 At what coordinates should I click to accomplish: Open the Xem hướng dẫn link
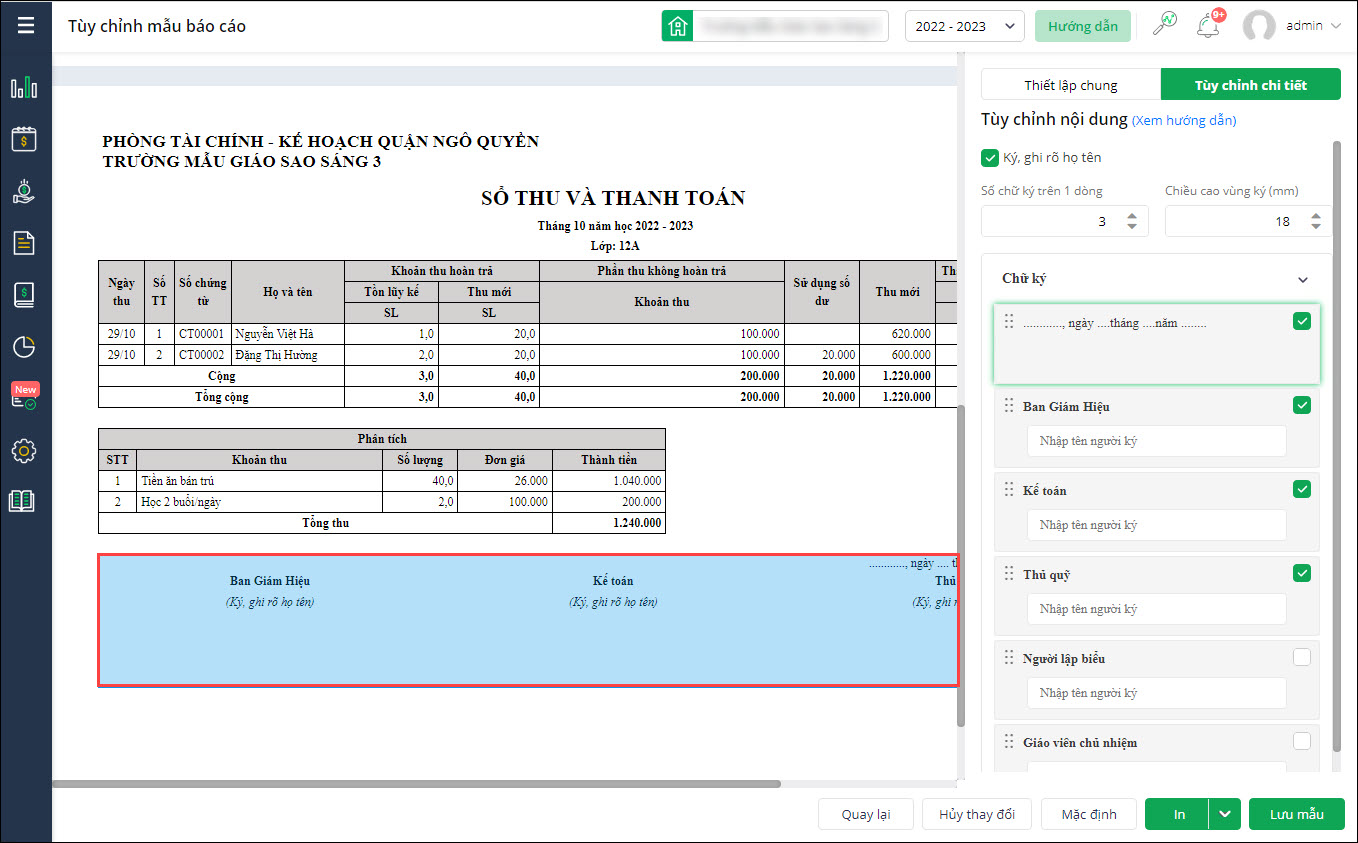pyautogui.click(x=1184, y=121)
